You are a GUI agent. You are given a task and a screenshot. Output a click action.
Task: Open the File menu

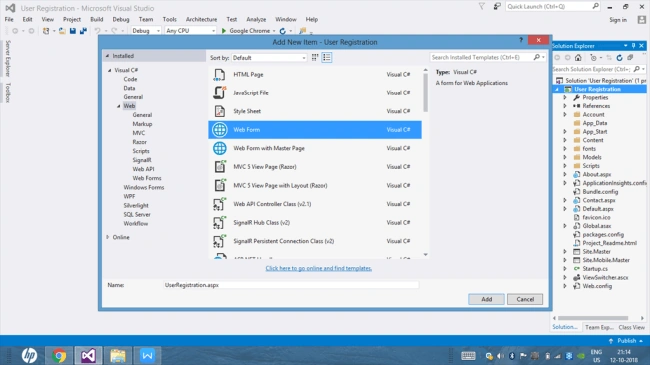(9, 19)
